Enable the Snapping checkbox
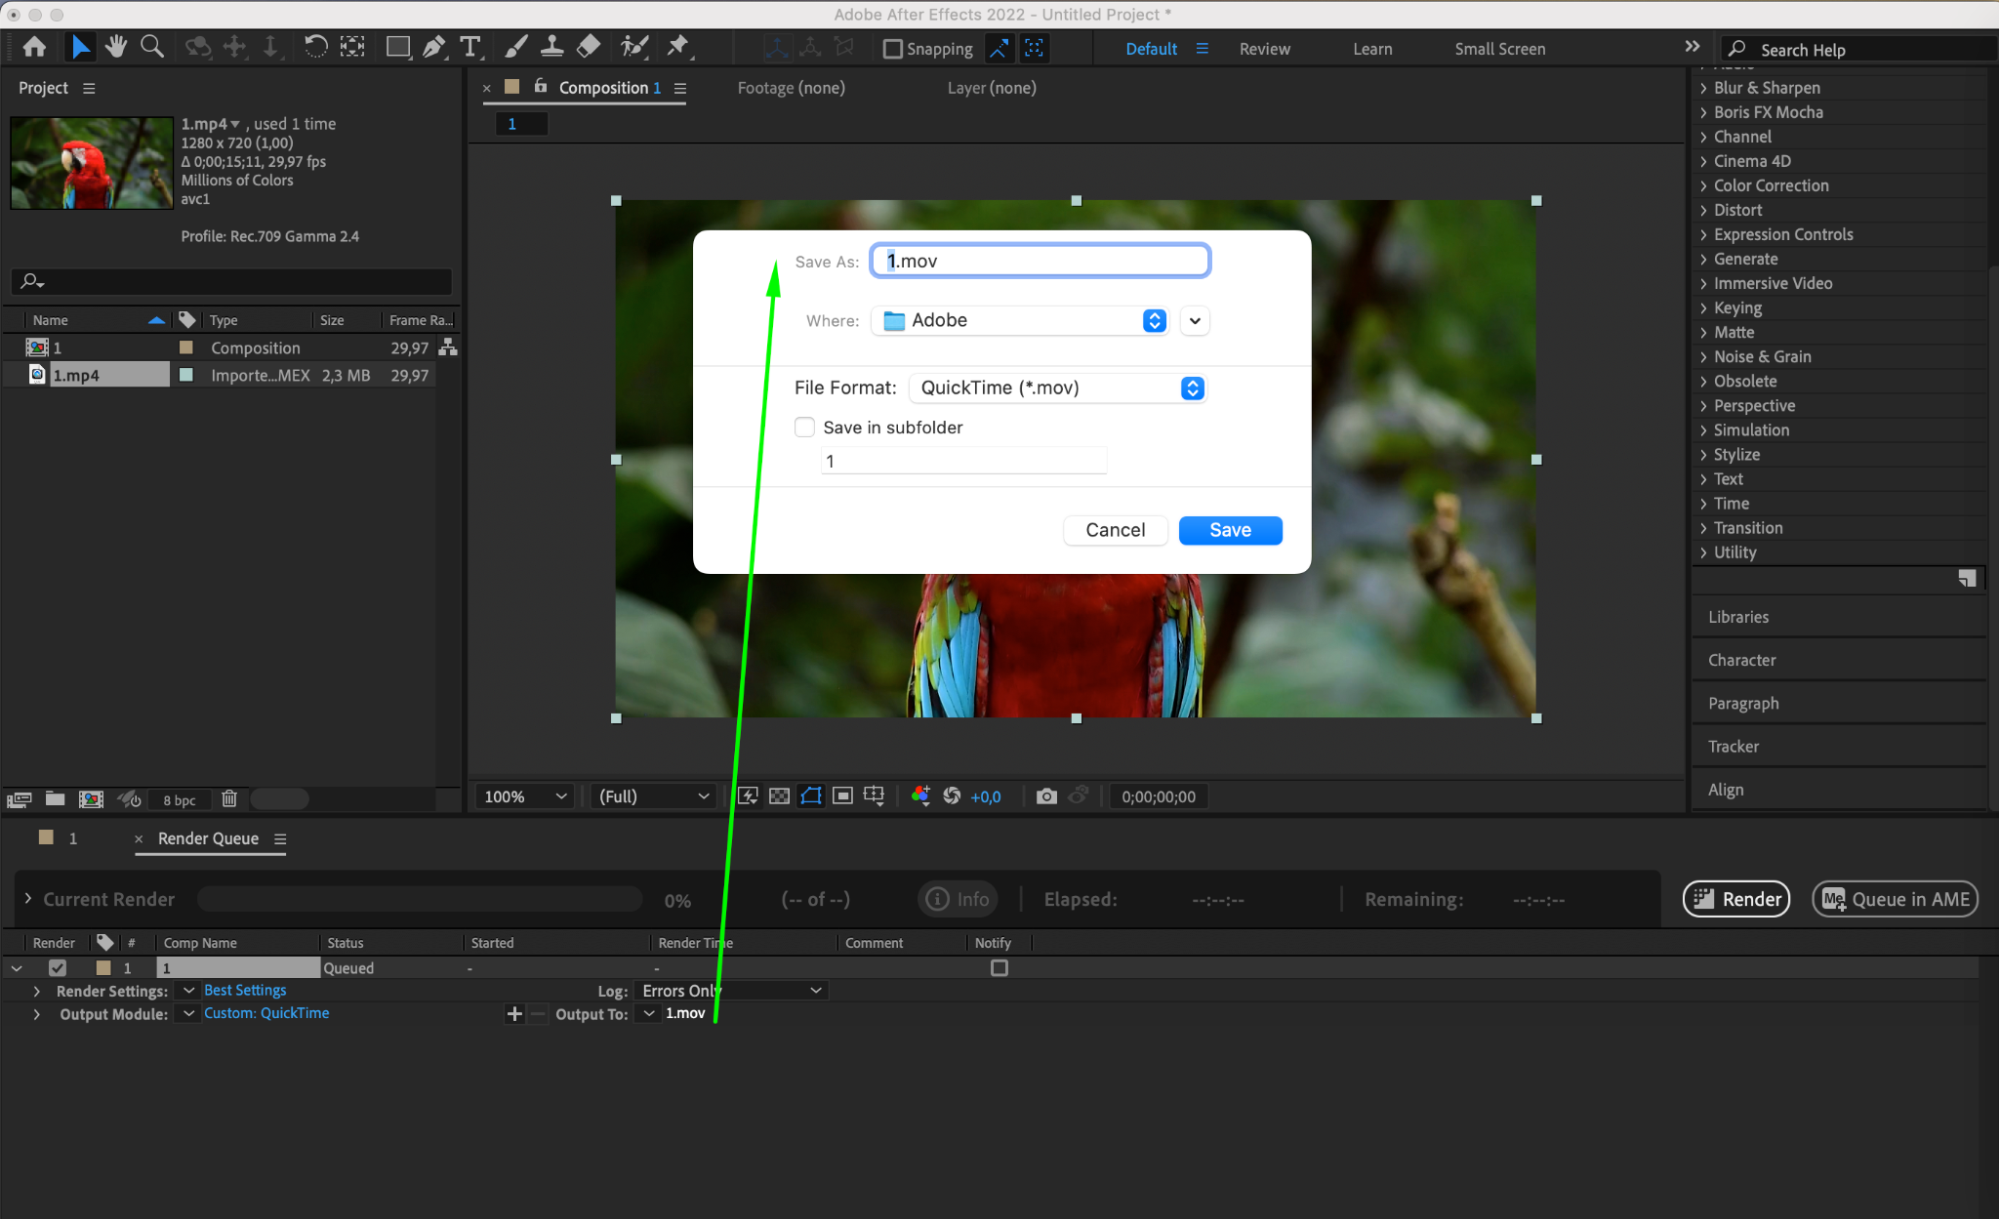 click(x=893, y=49)
